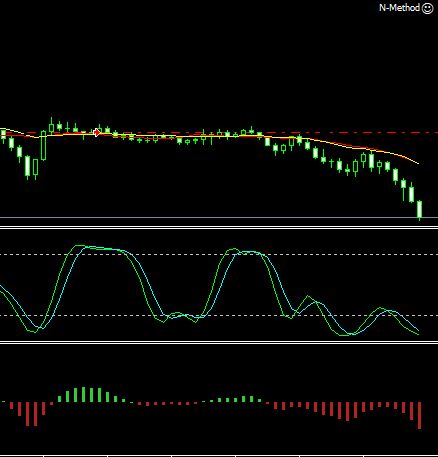The height and width of the screenshot is (457, 438).
Task: Click the oscillator line's rightmost end point
Action: click(x=419, y=334)
